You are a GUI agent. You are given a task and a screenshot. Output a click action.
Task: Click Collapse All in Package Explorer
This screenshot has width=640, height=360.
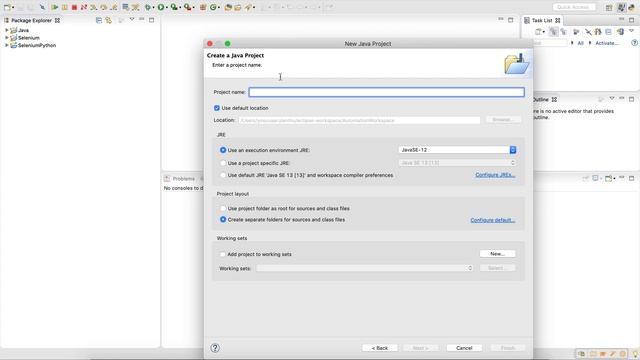[99, 20]
